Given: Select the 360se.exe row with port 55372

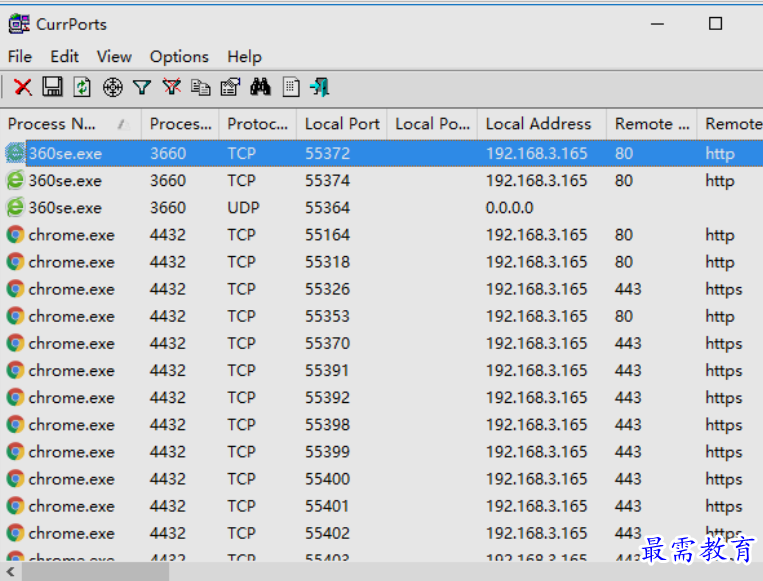Looking at the screenshot, I should pyautogui.click(x=382, y=154).
